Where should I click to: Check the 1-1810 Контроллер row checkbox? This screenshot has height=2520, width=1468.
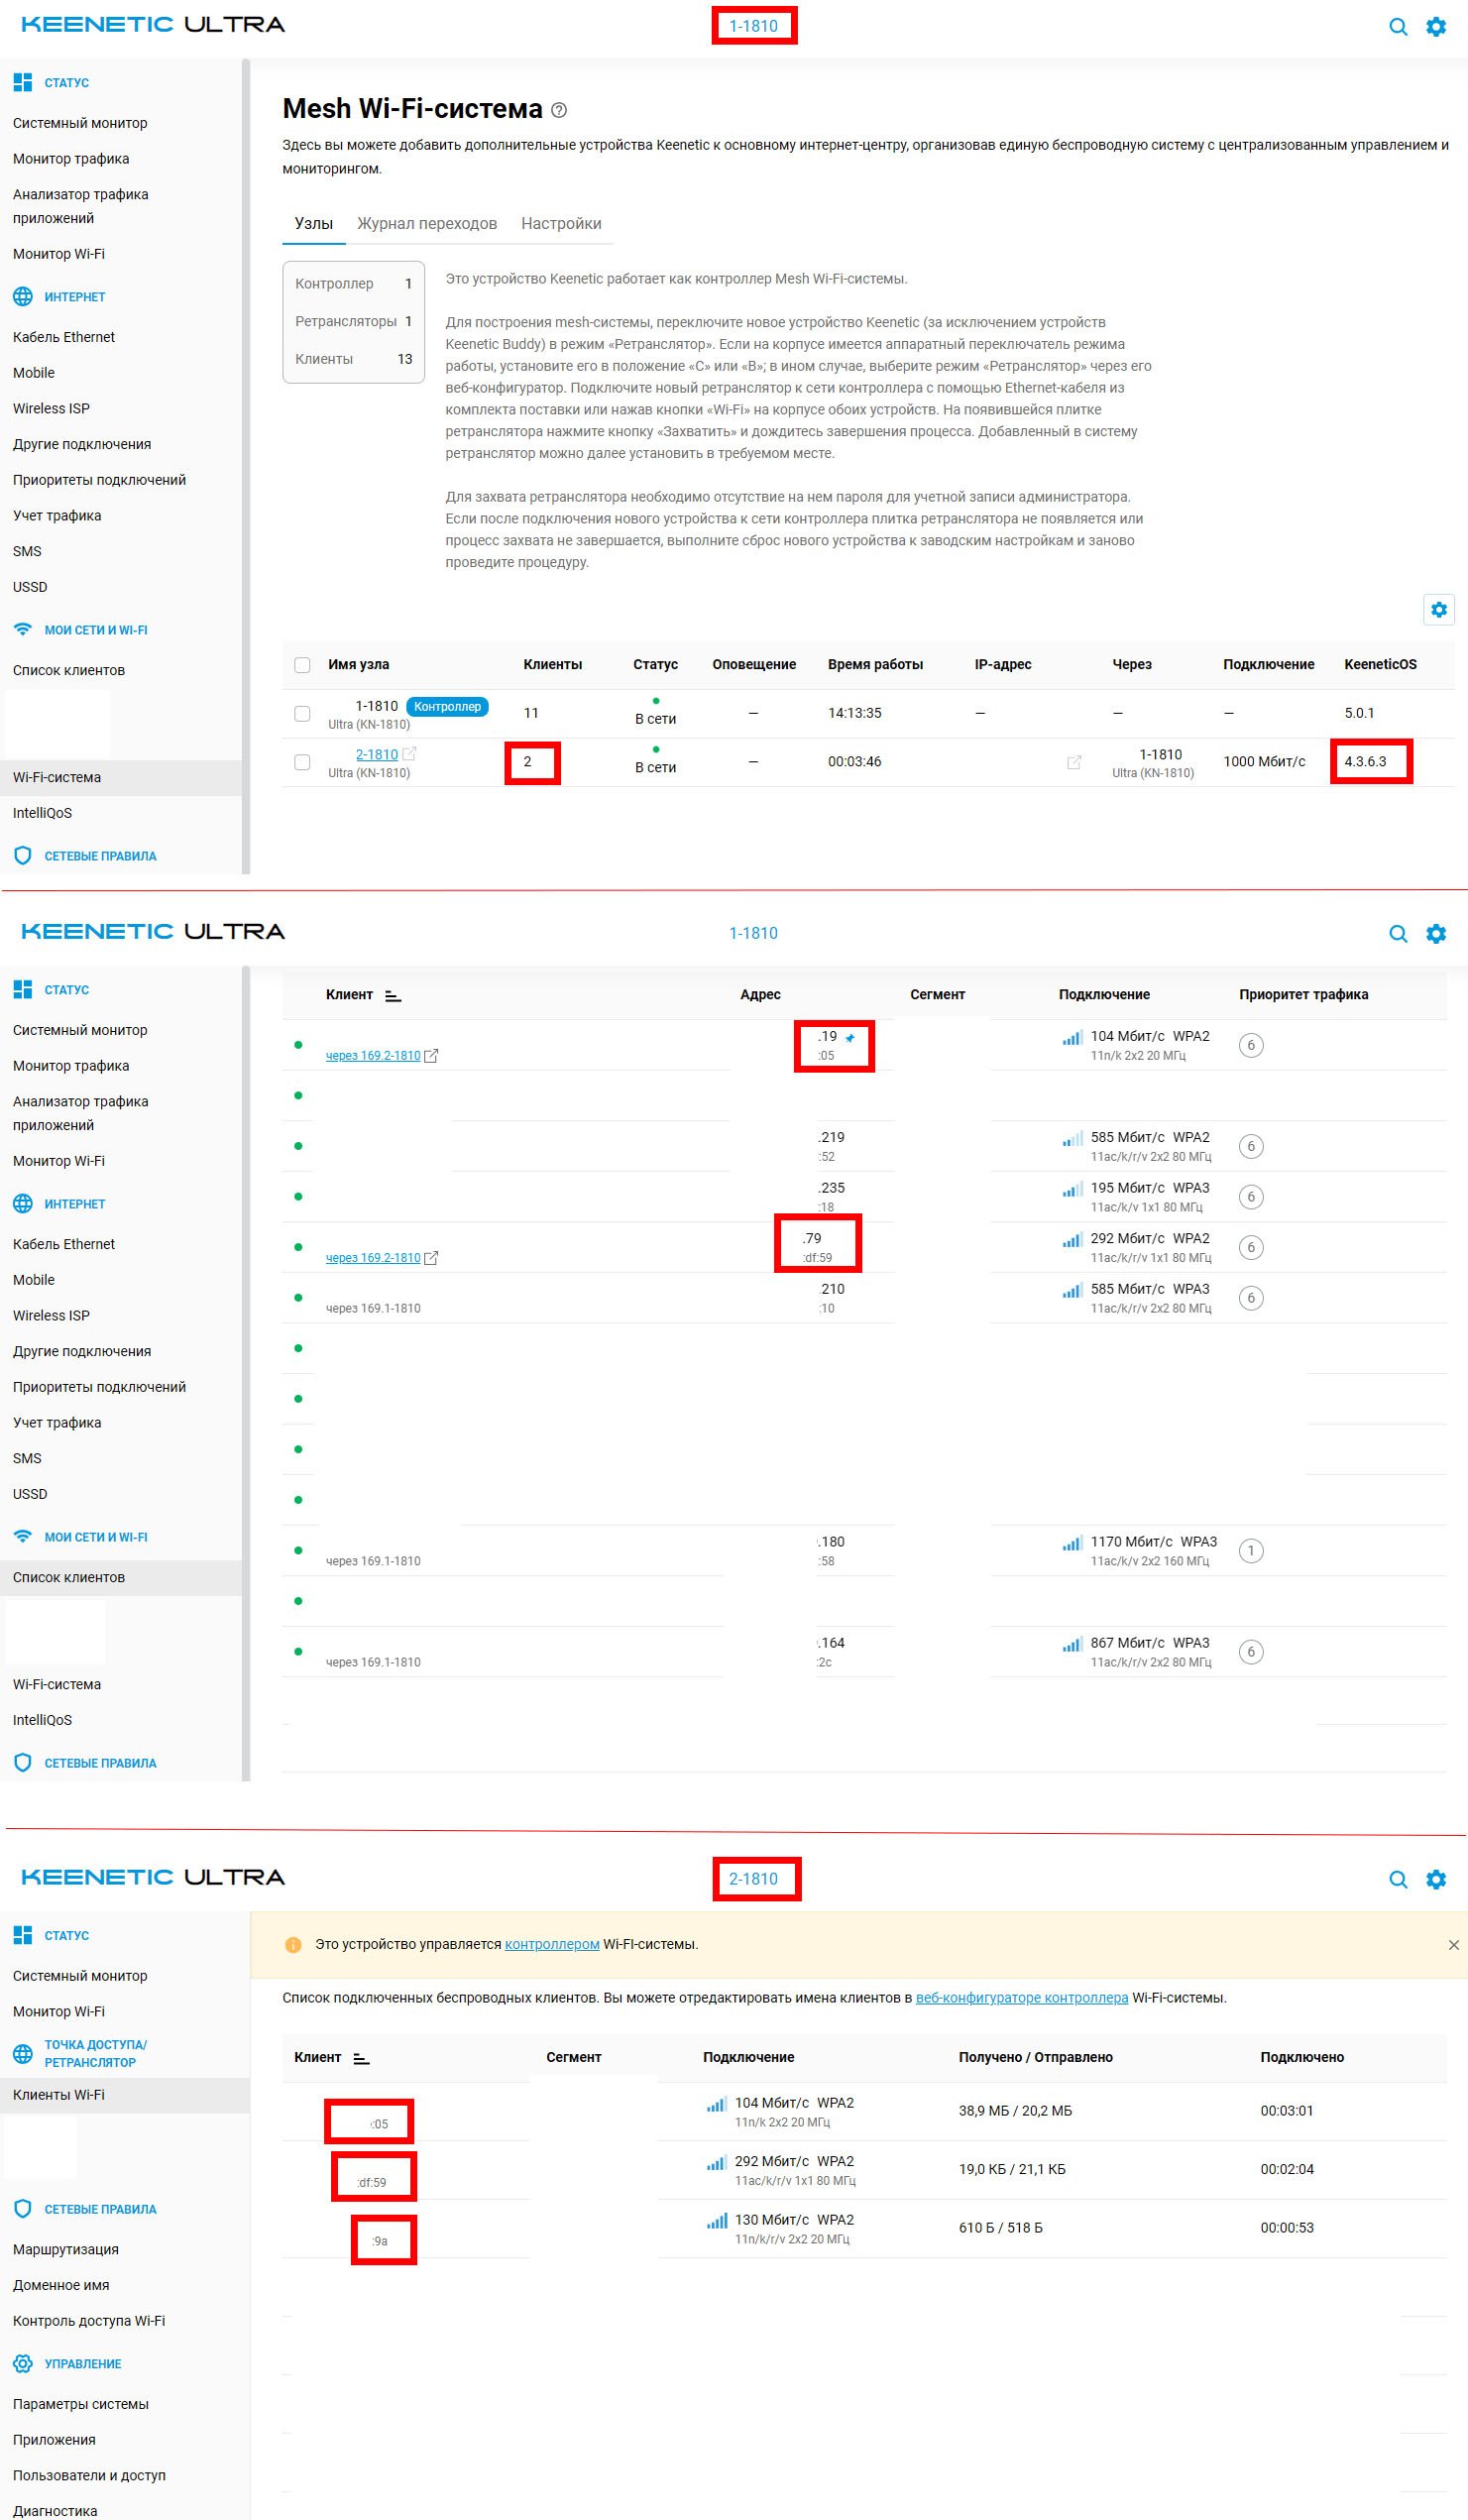(x=302, y=713)
